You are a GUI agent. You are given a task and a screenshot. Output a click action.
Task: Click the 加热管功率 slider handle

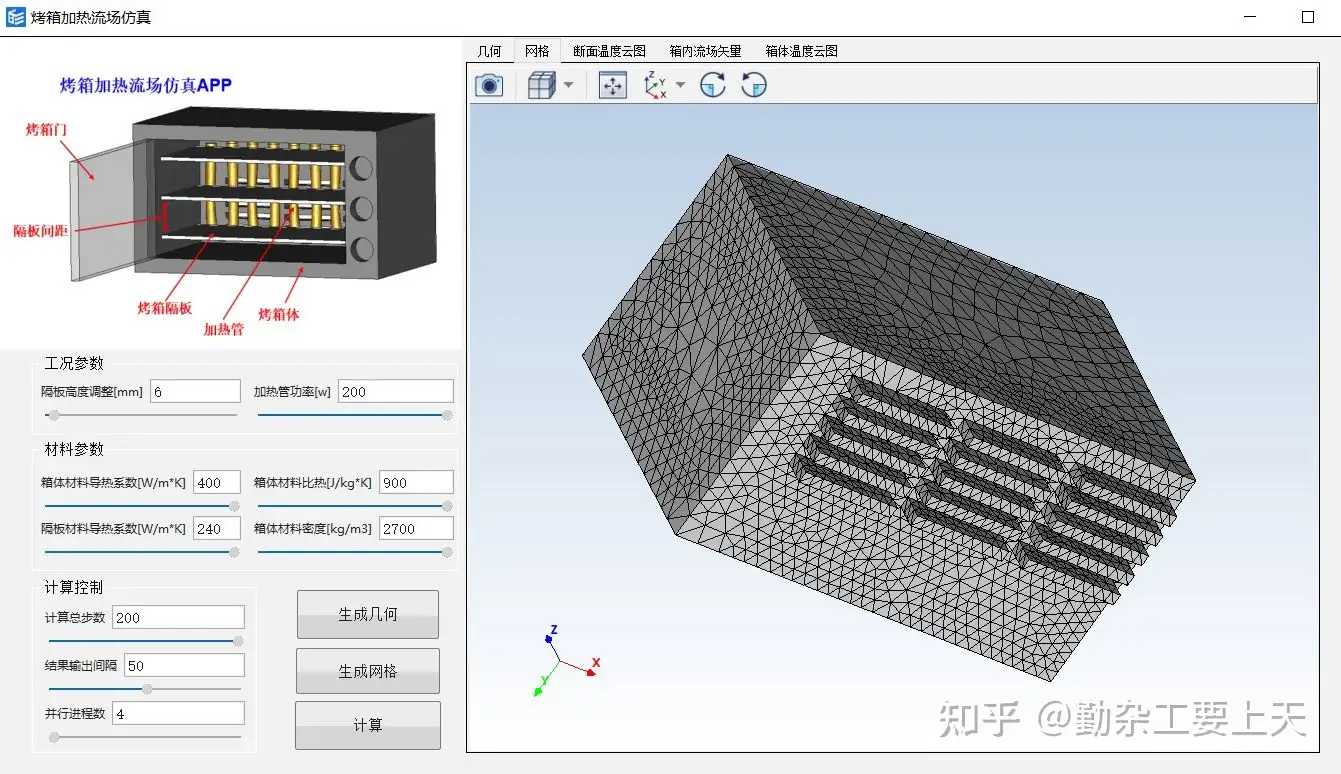447,415
